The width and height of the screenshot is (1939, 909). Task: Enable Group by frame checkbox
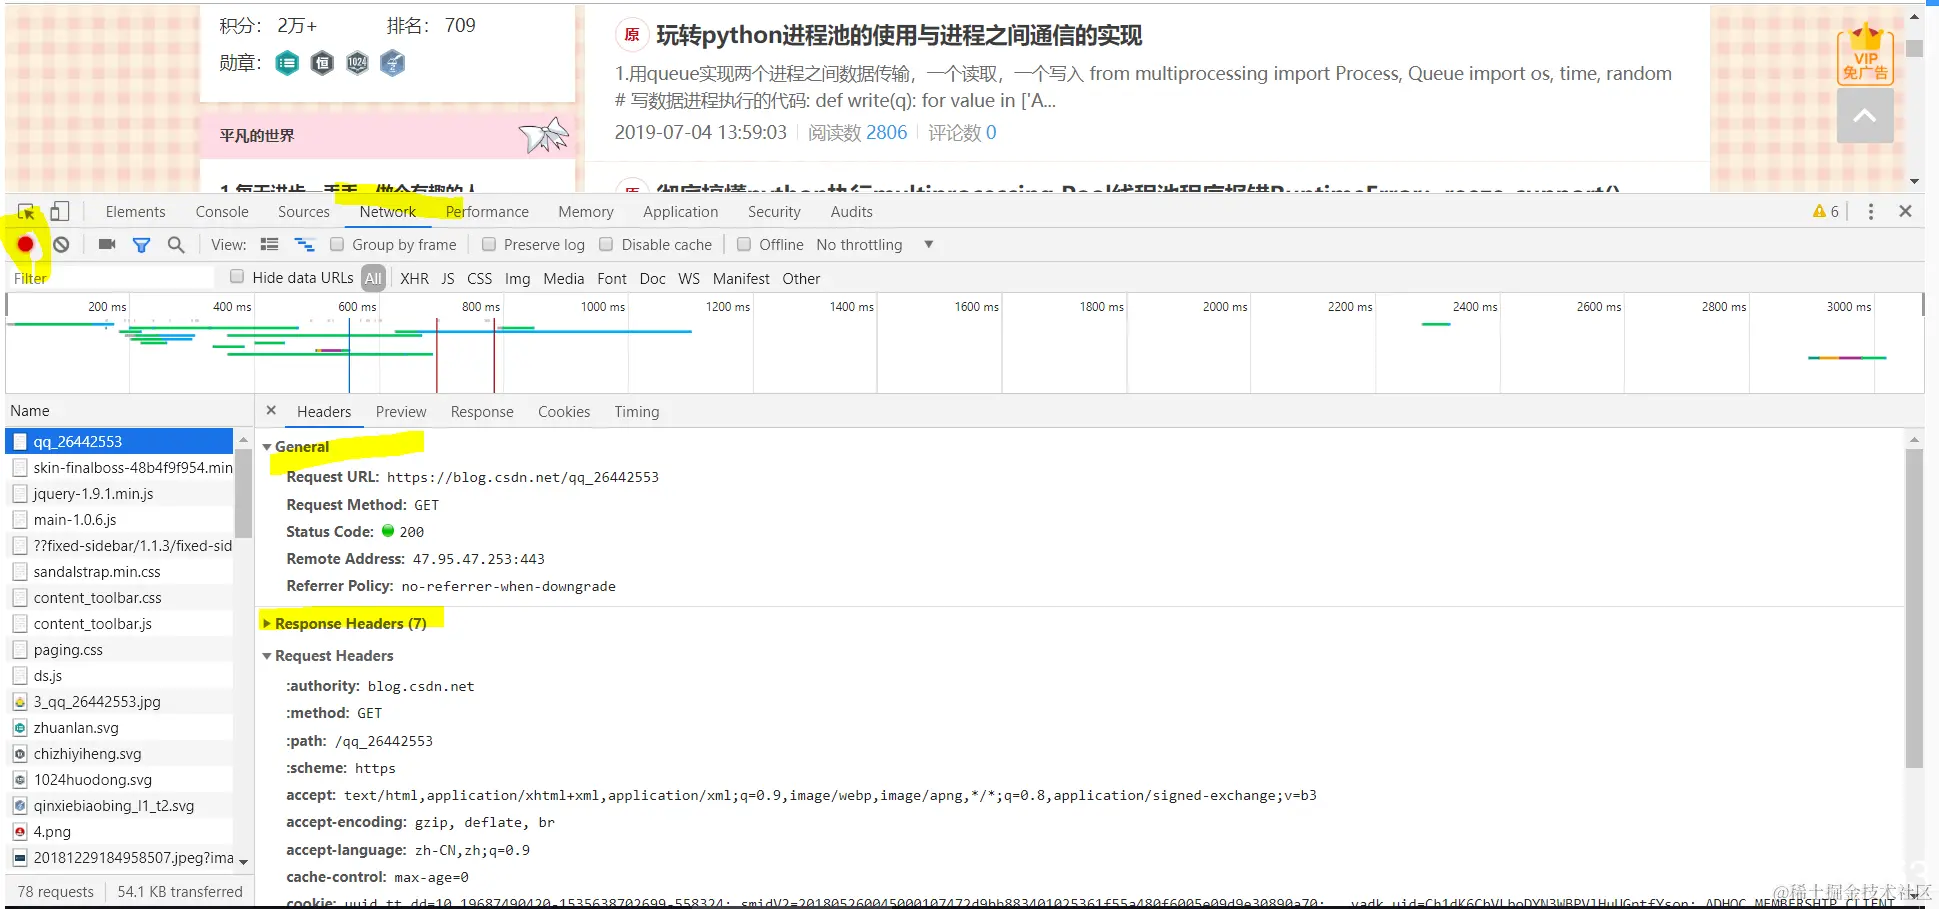[x=337, y=244]
